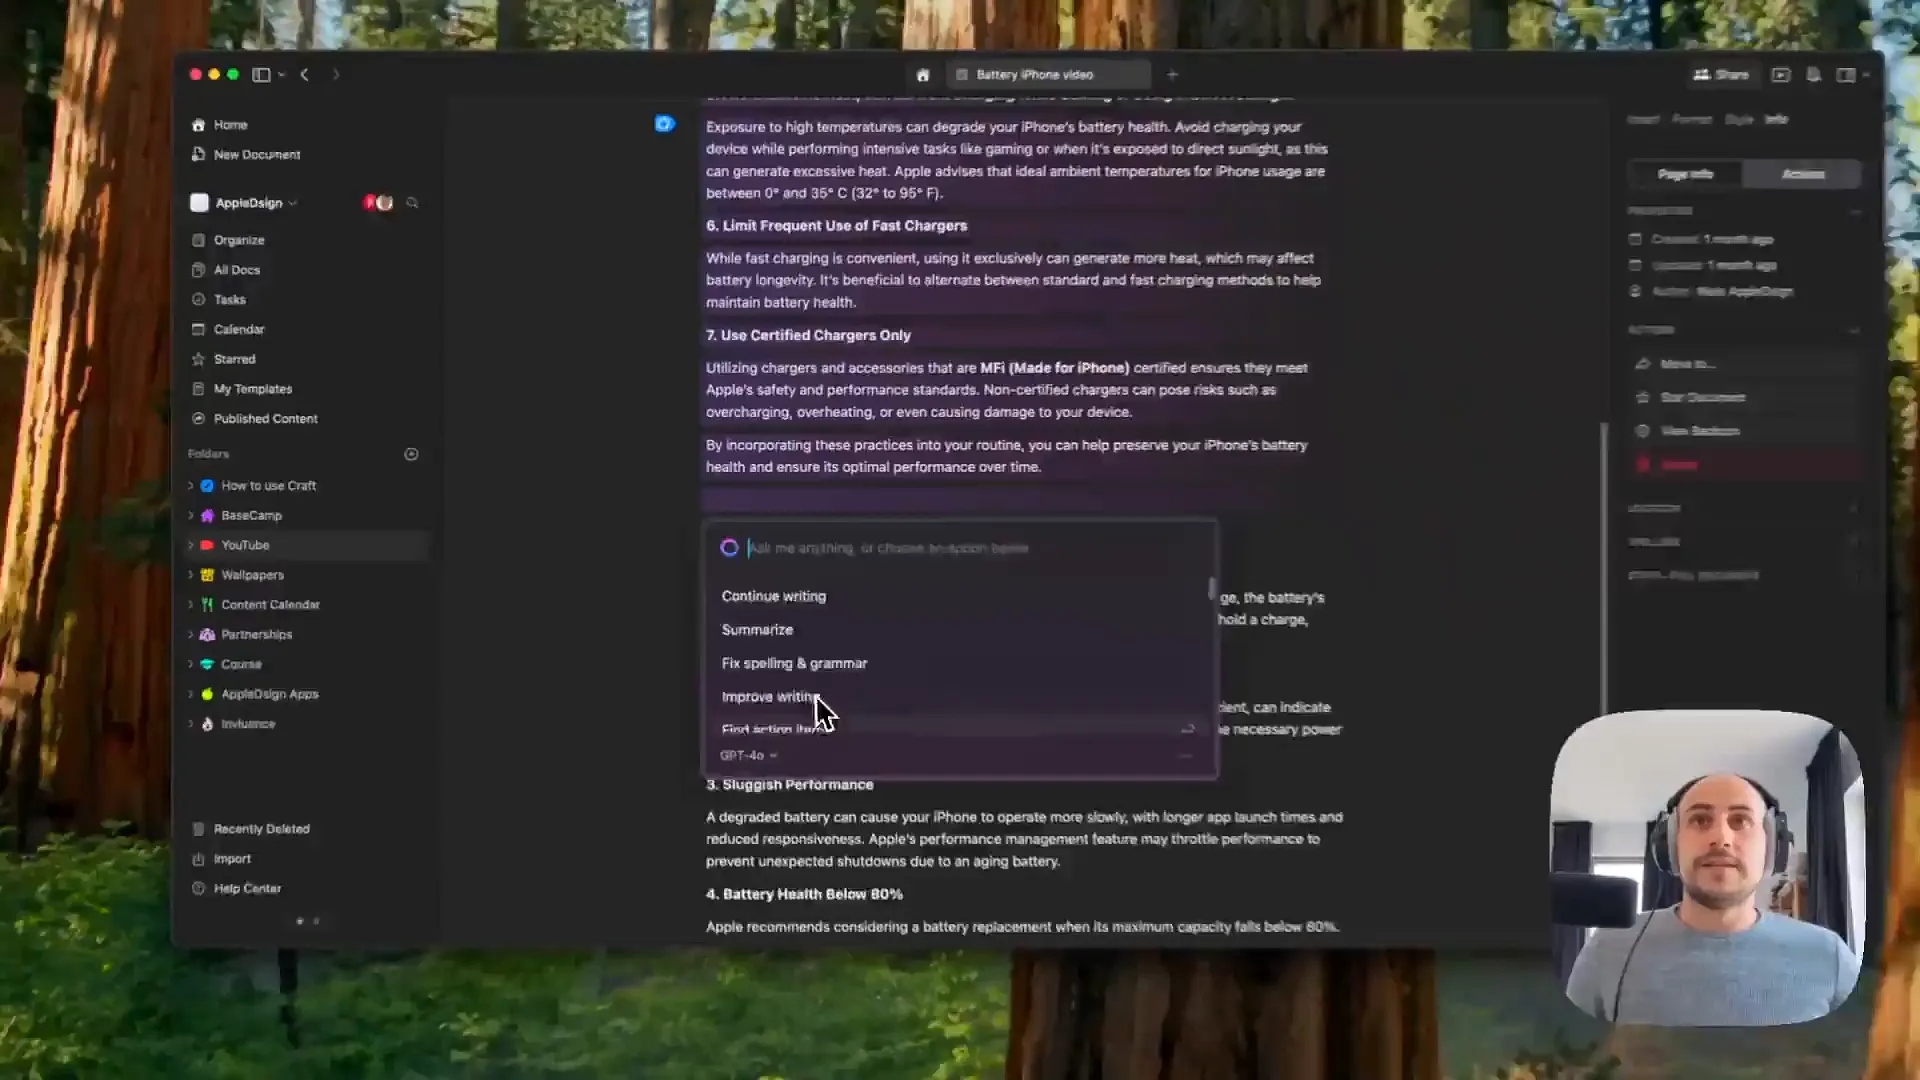Screen dimensions: 1920x1080
Task: Open the search icon beside AppleDsign
Action: point(412,203)
